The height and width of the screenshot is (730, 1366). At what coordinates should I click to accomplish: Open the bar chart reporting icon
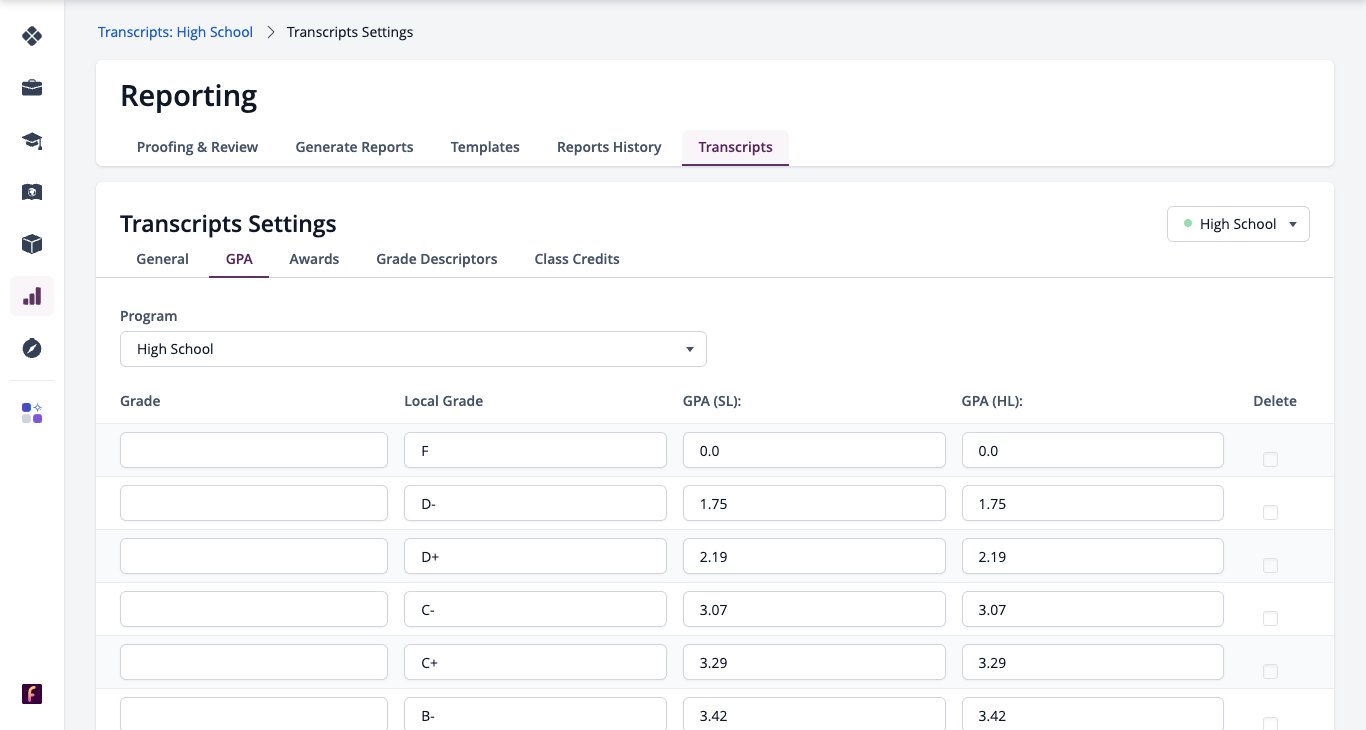(x=32, y=296)
